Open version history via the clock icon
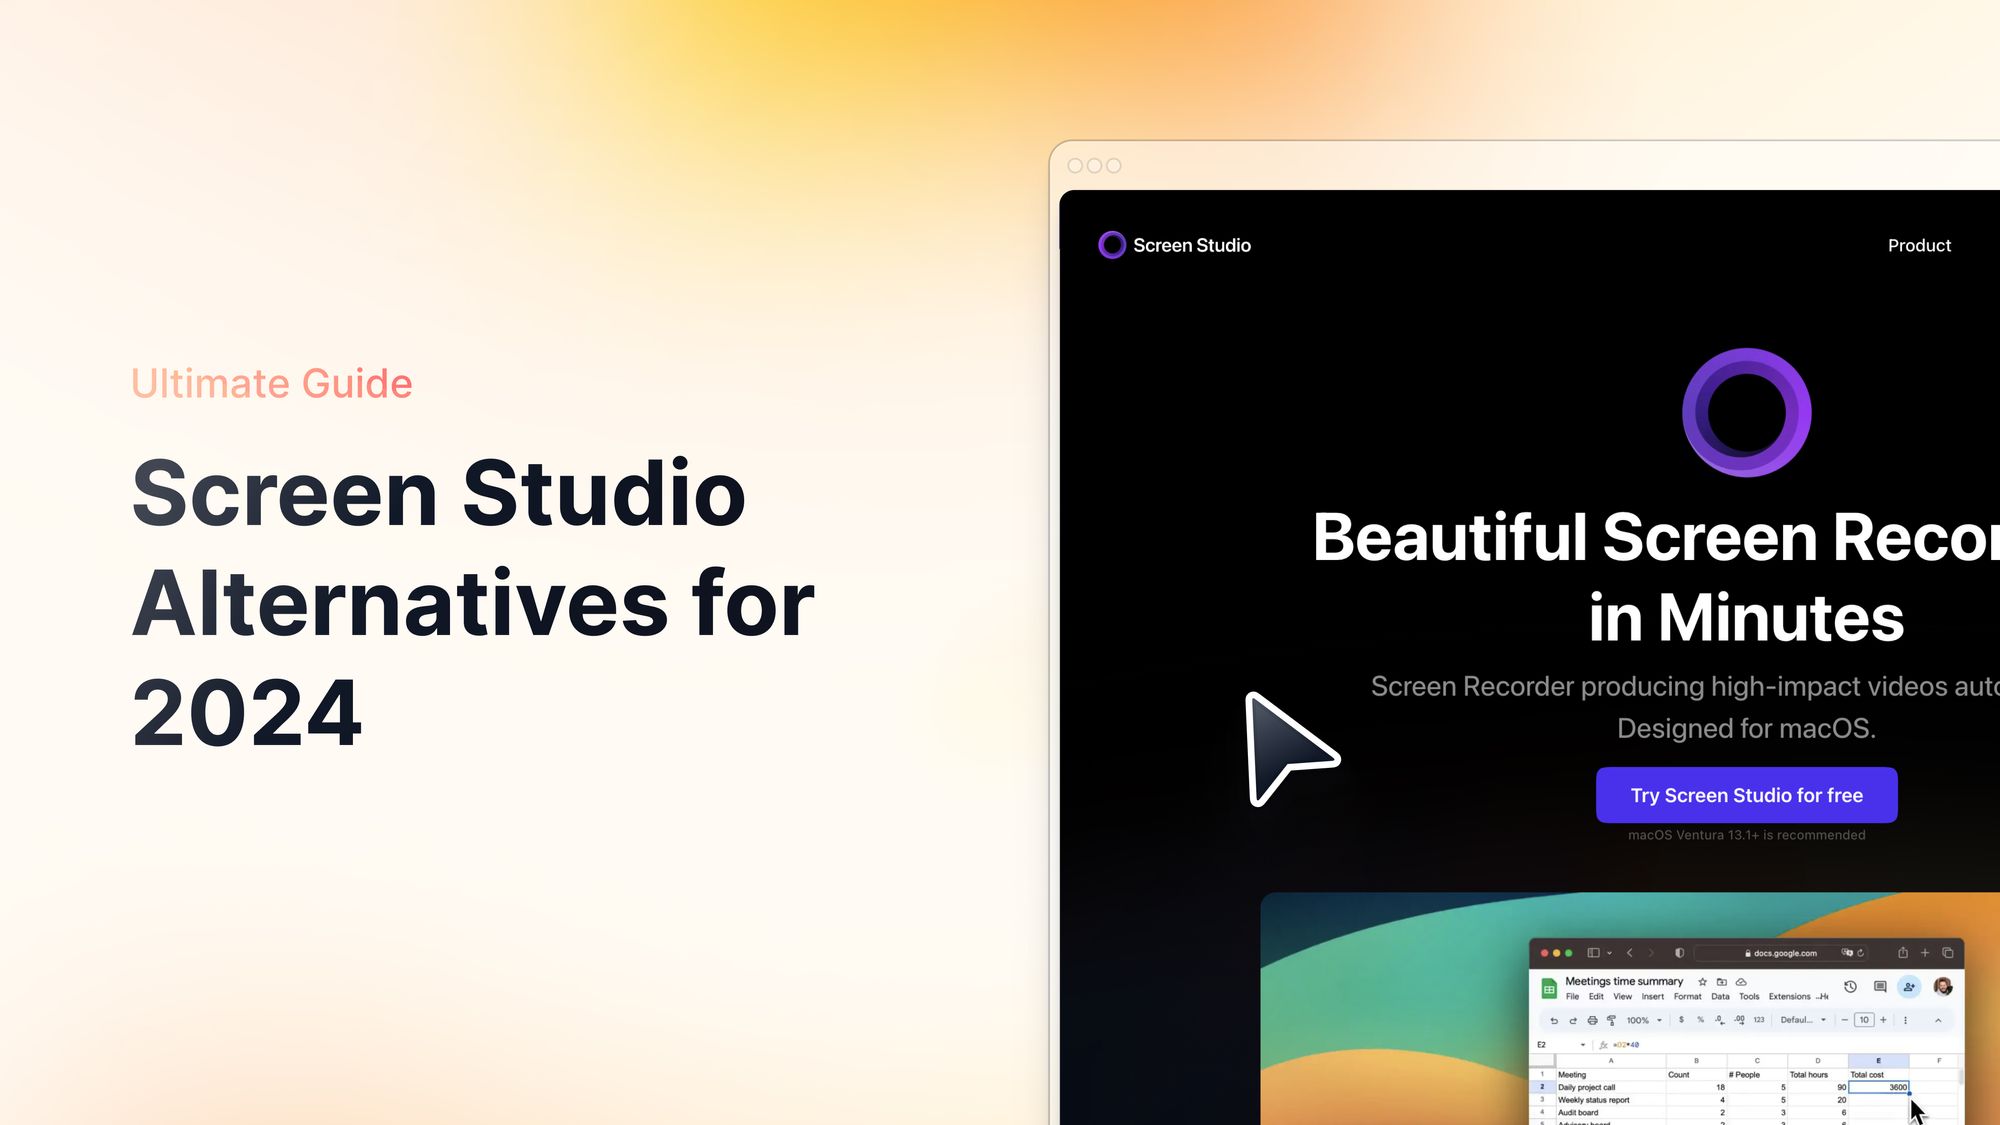Image resolution: width=2000 pixels, height=1125 pixels. 1851,987
